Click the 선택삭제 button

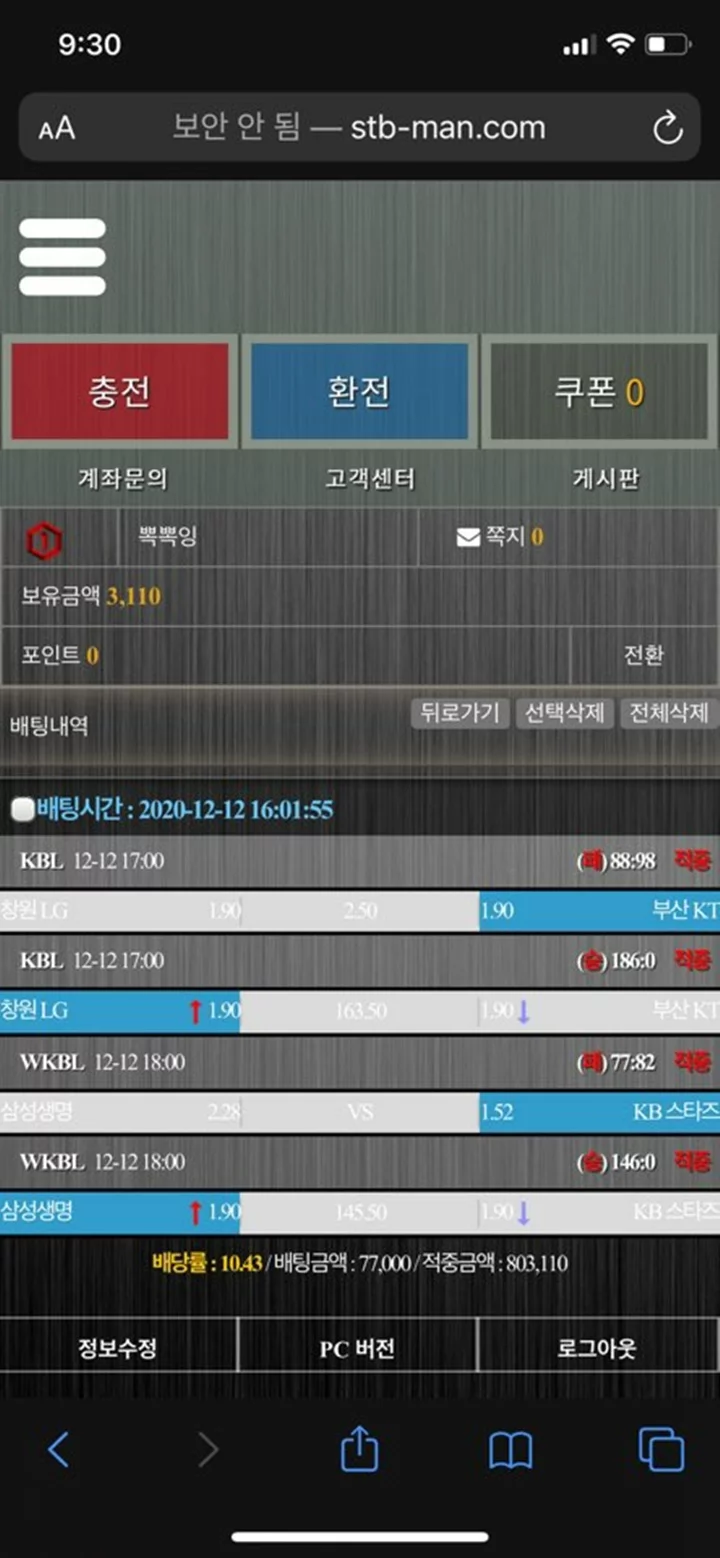point(565,713)
